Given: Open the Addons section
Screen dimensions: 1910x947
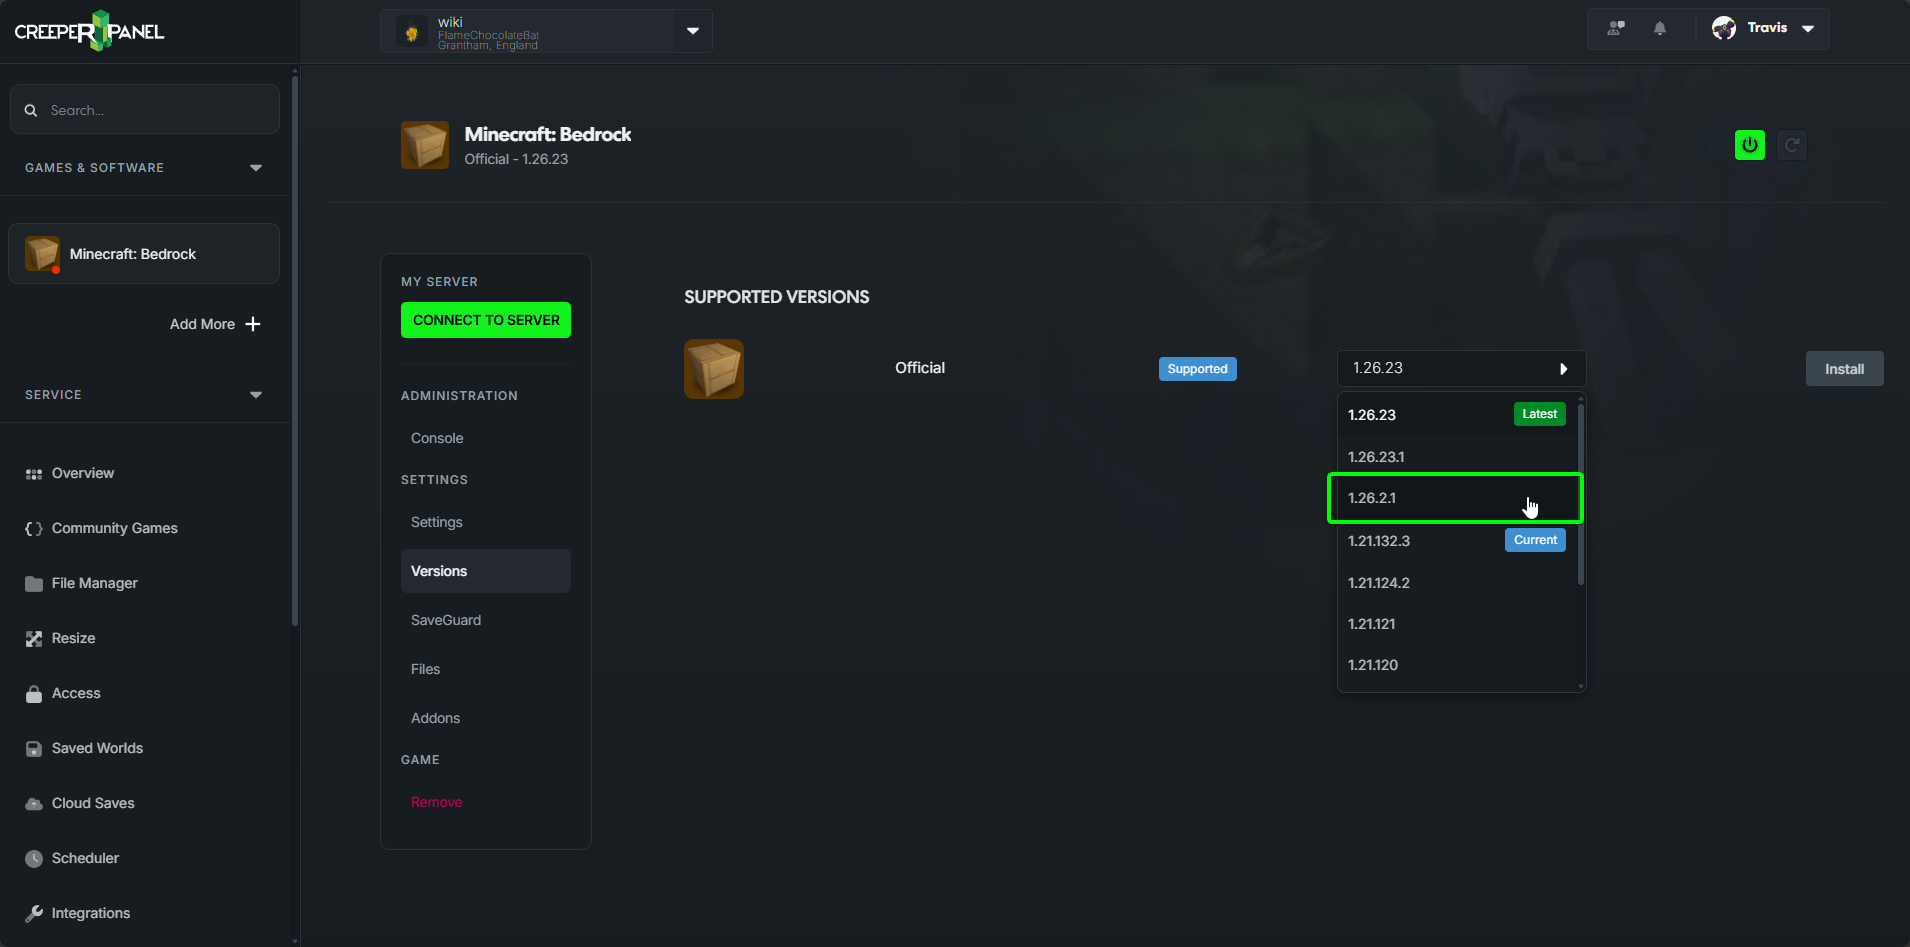Looking at the screenshot, I should click(435, 718).
